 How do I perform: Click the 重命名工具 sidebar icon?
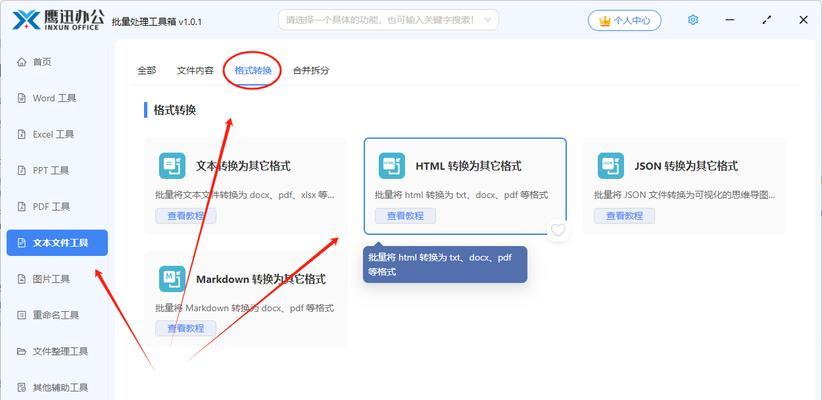21,315
